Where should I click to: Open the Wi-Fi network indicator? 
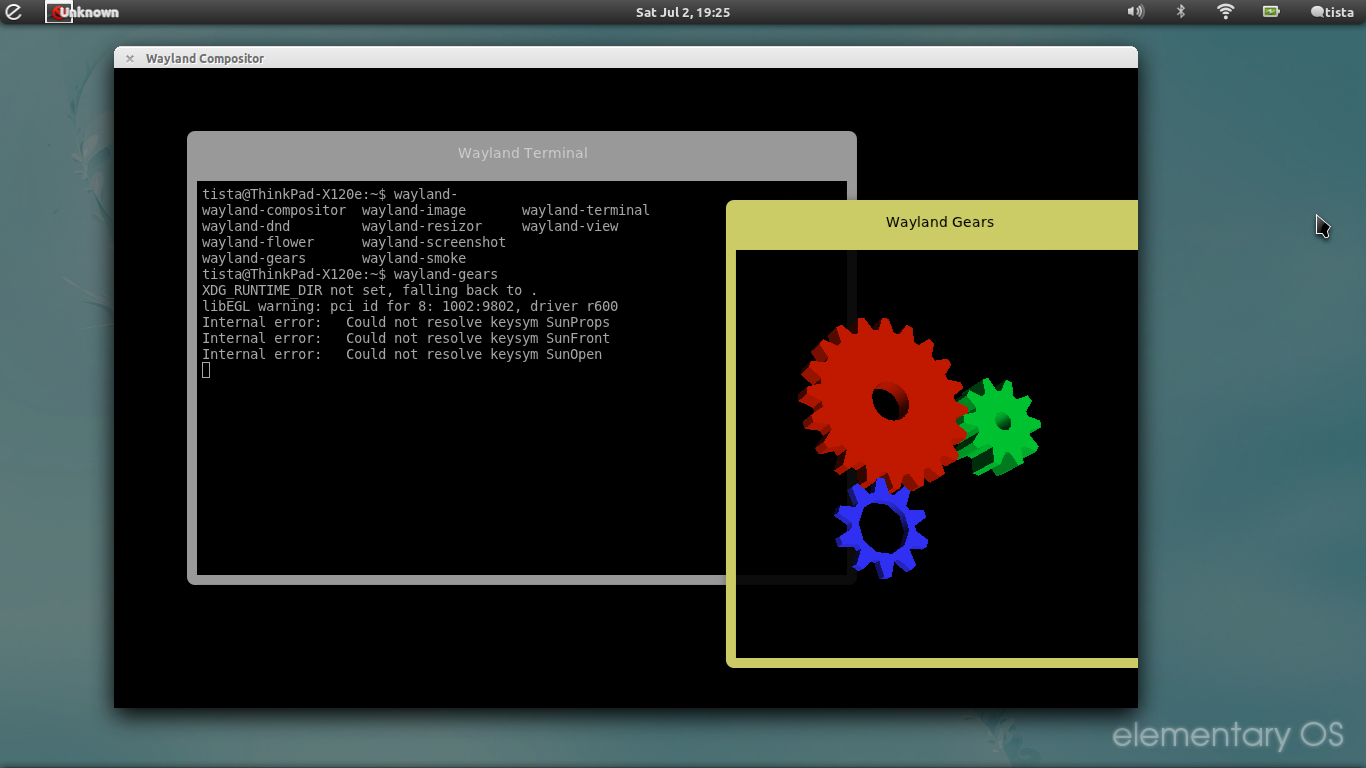point(1225,12)
